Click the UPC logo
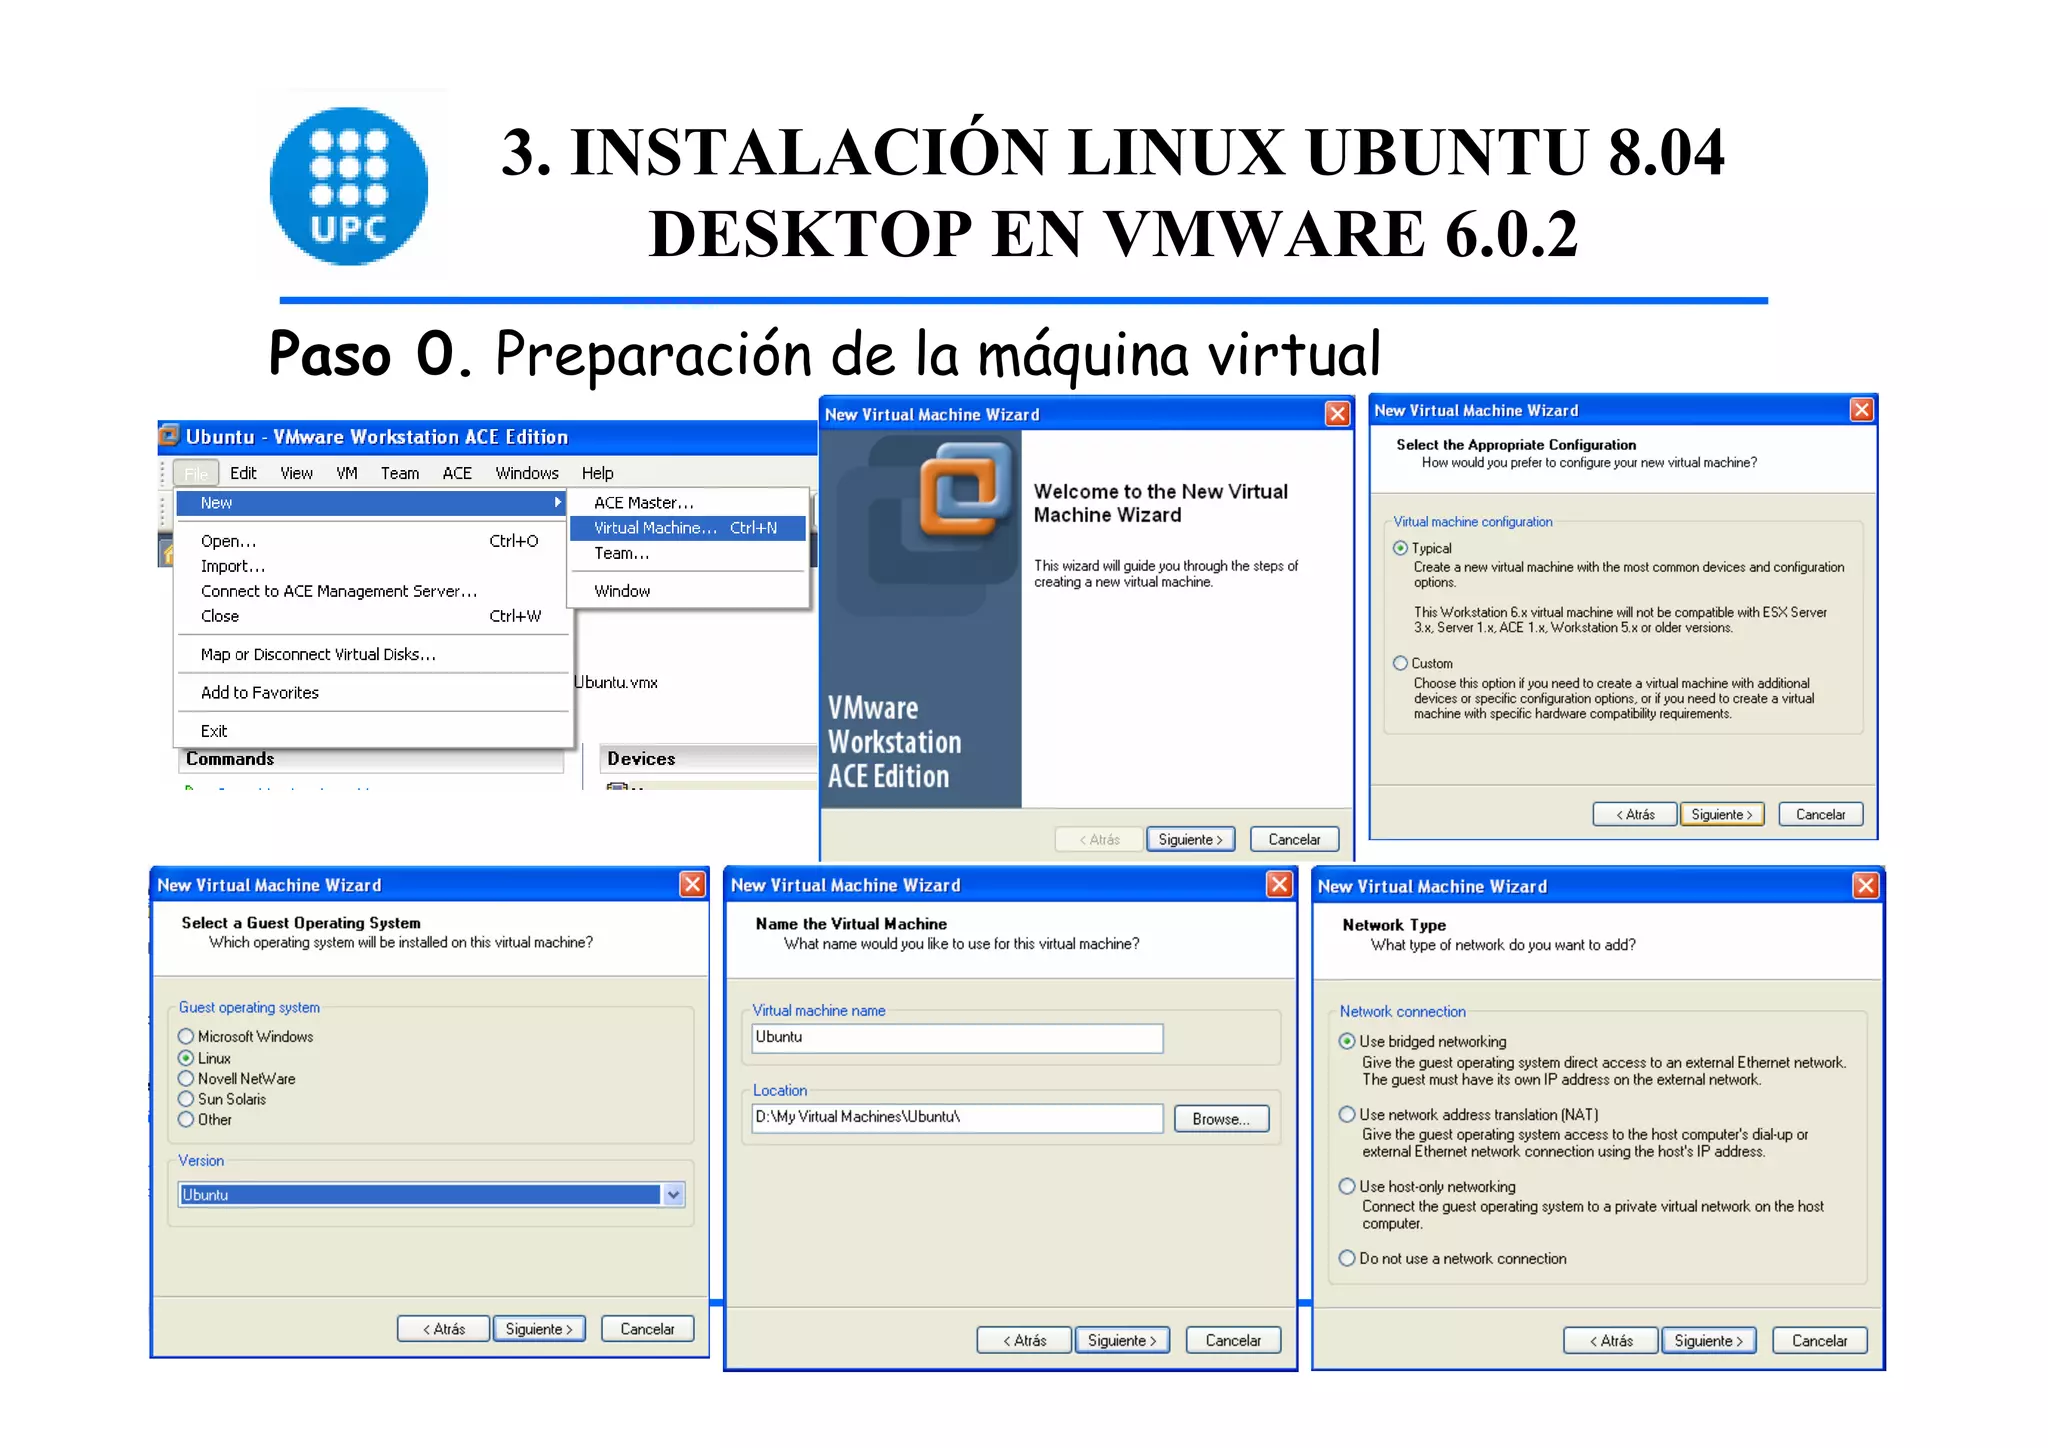The image size is (2048, 1448). tap(349, 186)
